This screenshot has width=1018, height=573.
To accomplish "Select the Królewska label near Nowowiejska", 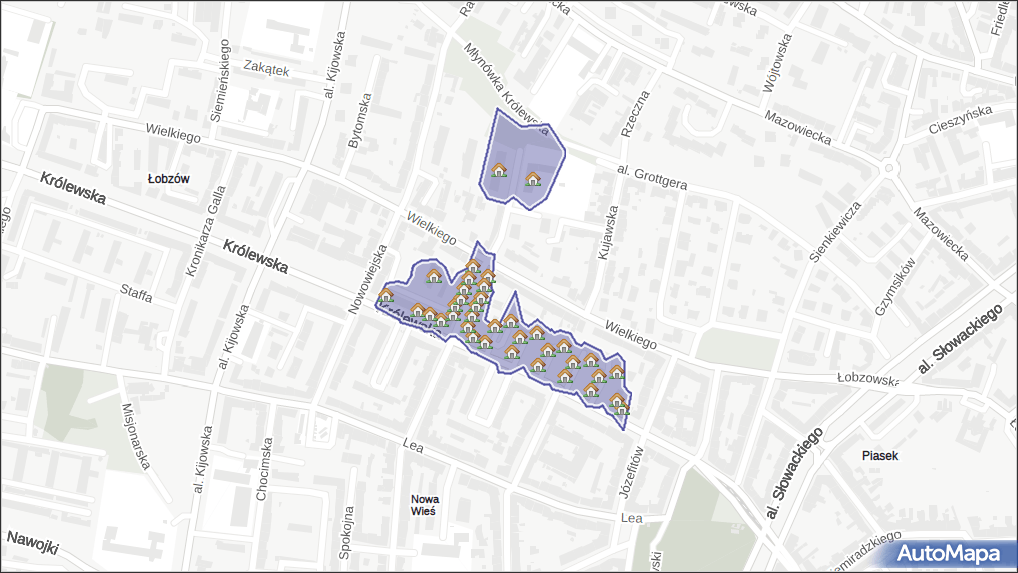I will click(x=255, y=256).
